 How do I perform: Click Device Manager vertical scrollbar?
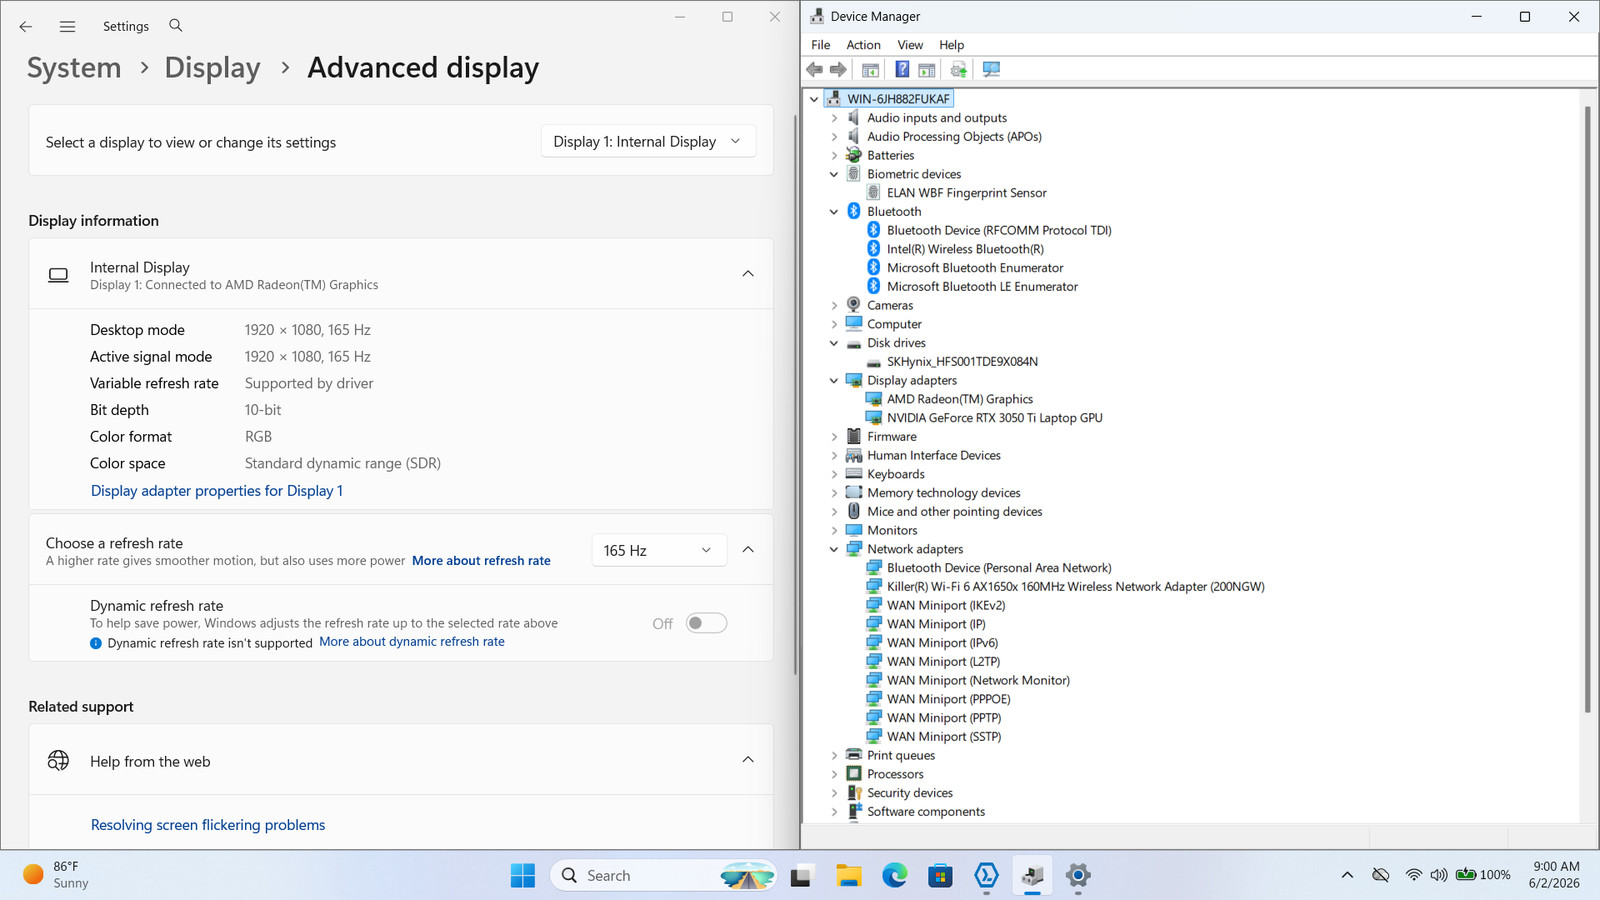(1587, 408)
